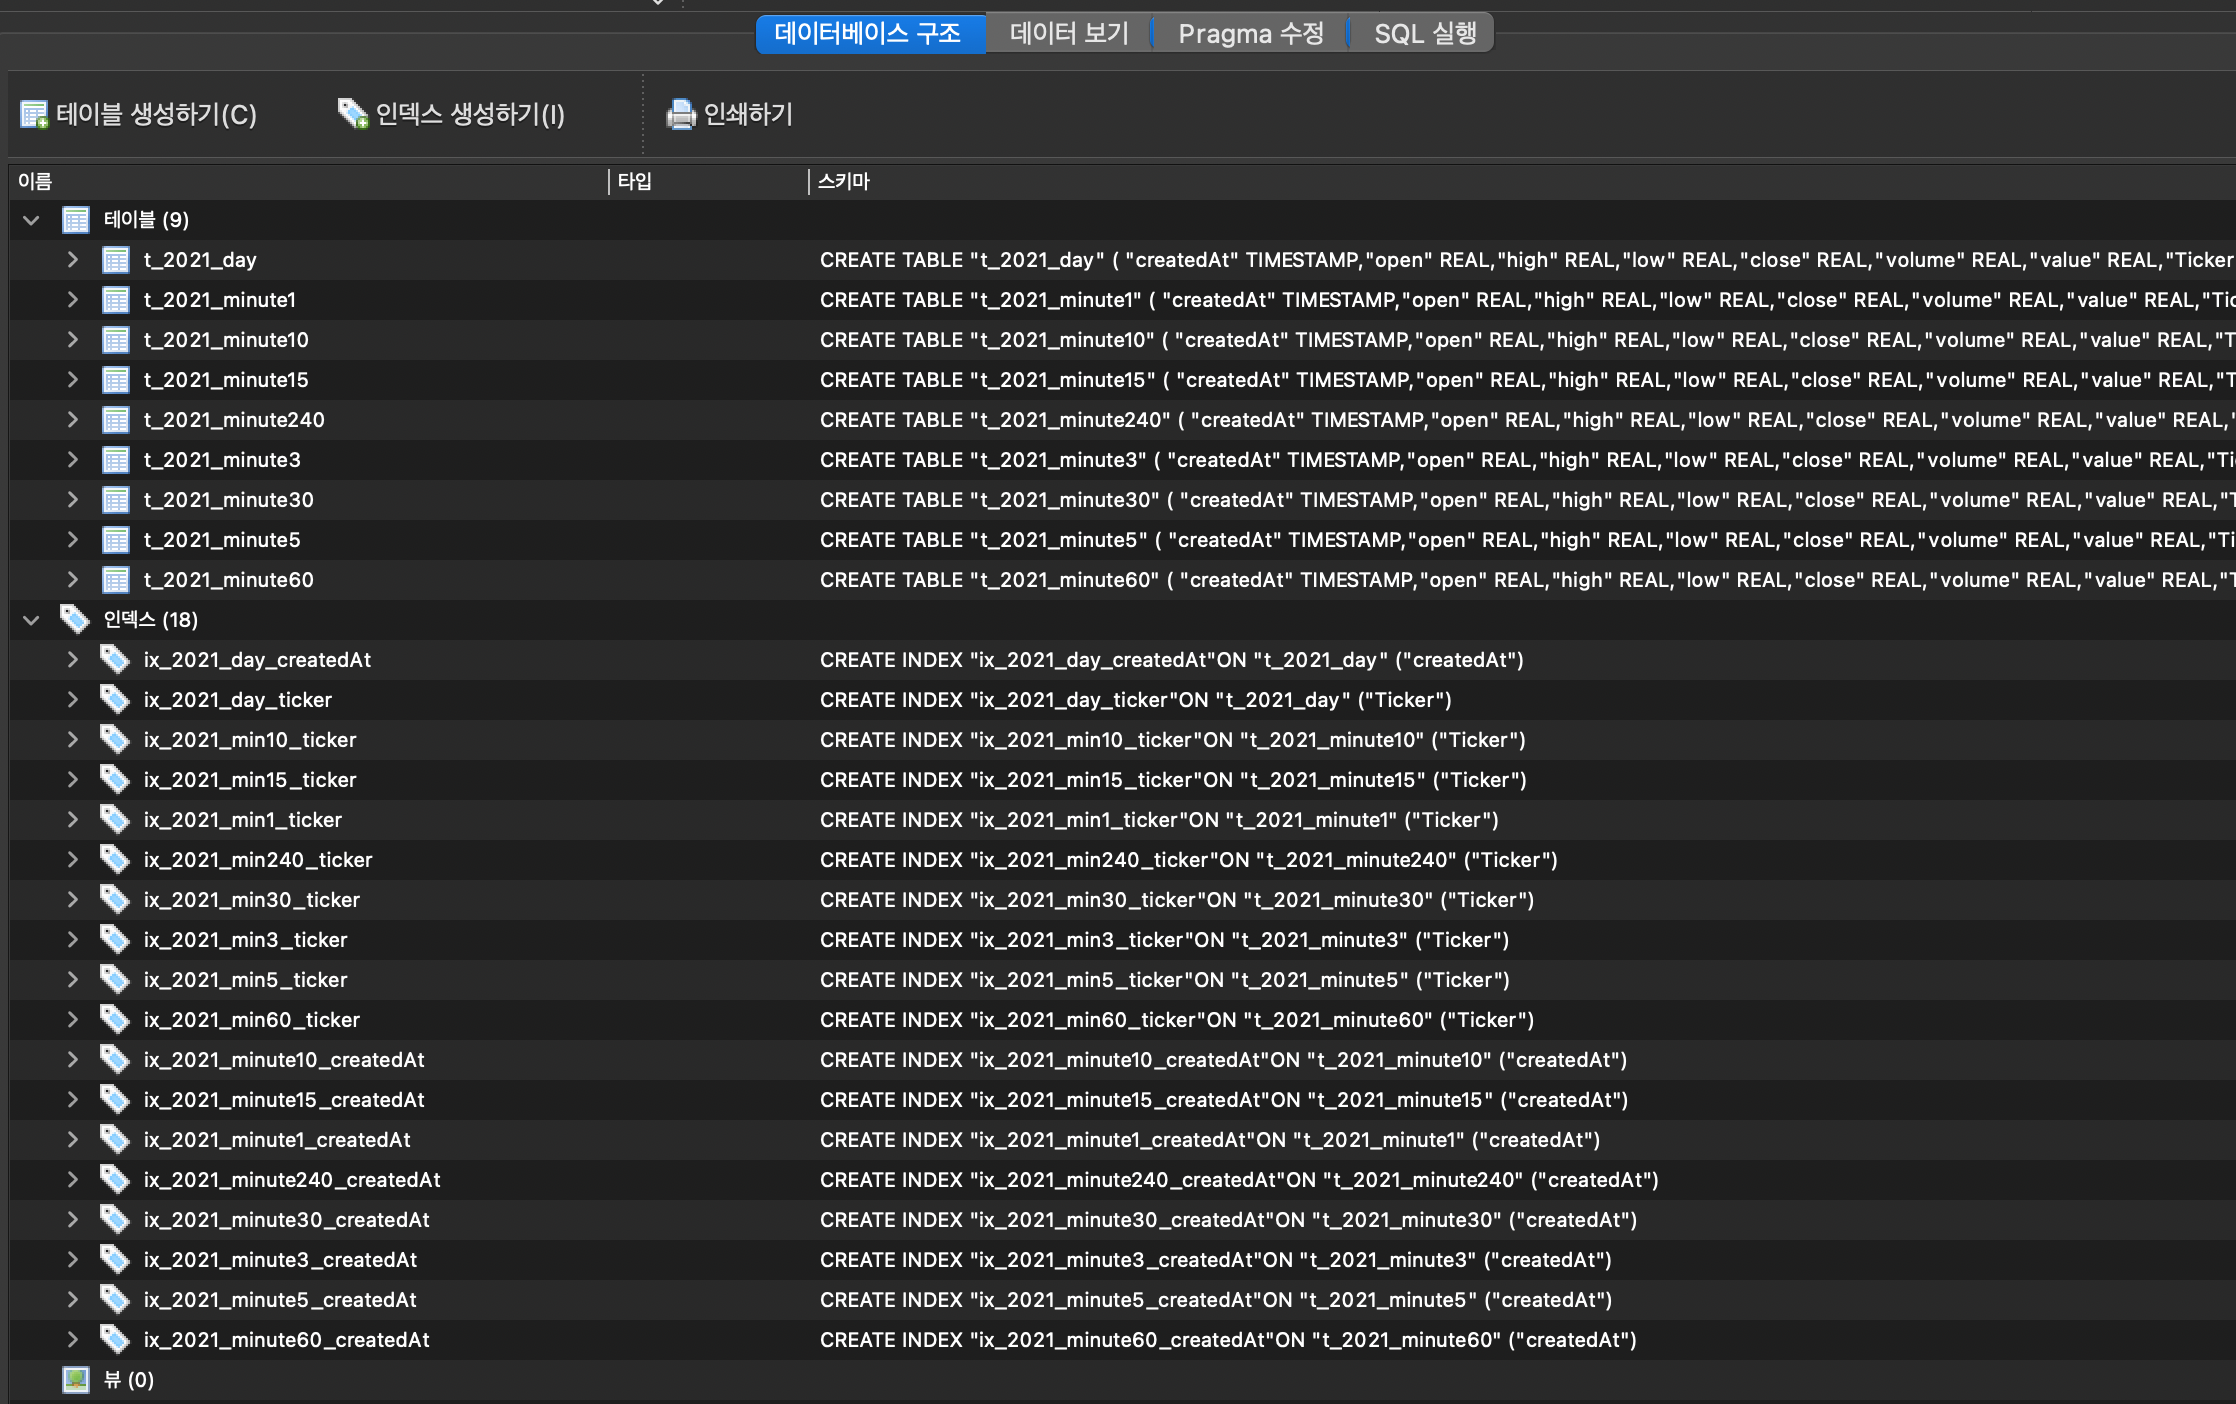The height and width of the screenshot is (1404, 2236).
Task: Click the printer icon for printing
Action: [x=681, y=115]
